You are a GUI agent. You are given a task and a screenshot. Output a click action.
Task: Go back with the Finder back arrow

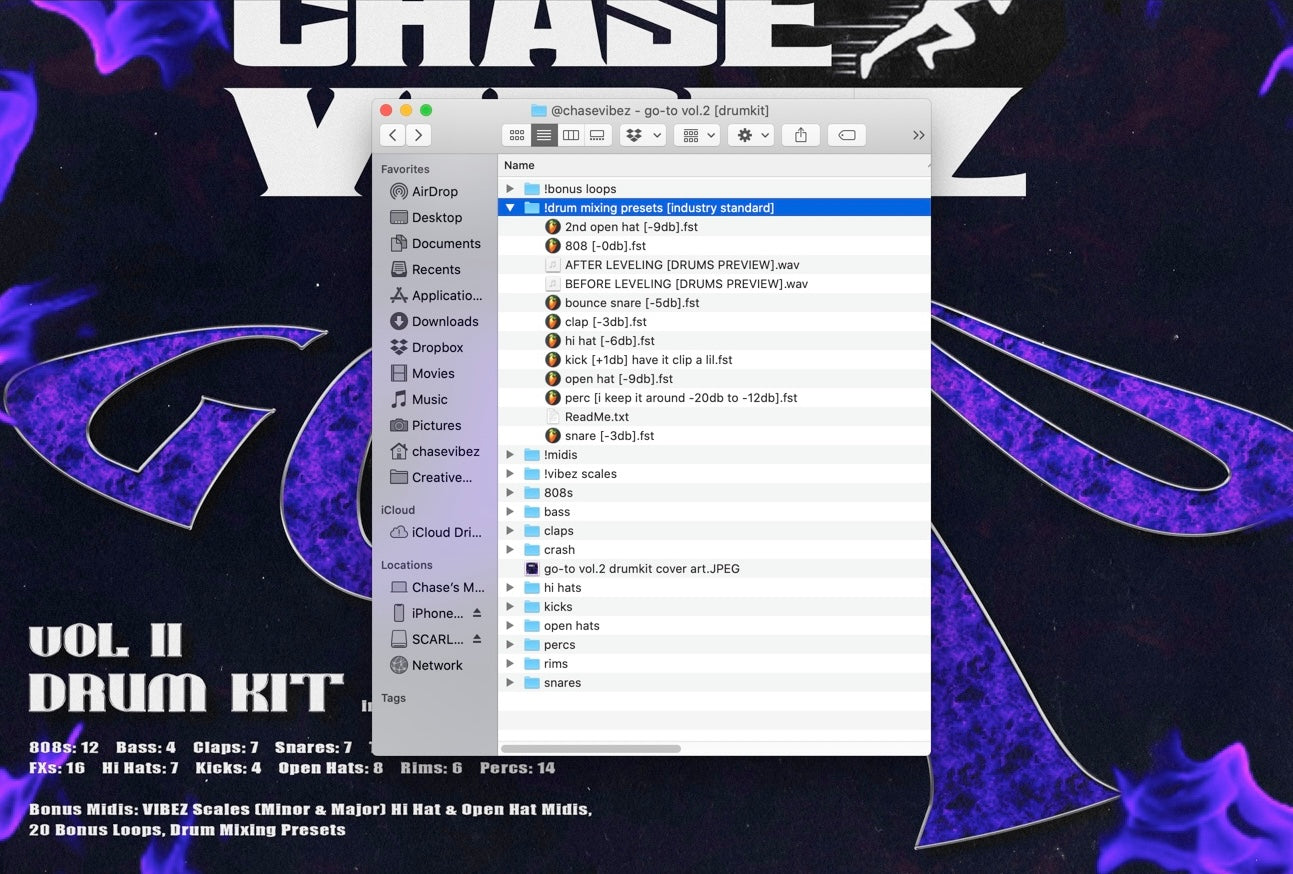pos(393,135)
